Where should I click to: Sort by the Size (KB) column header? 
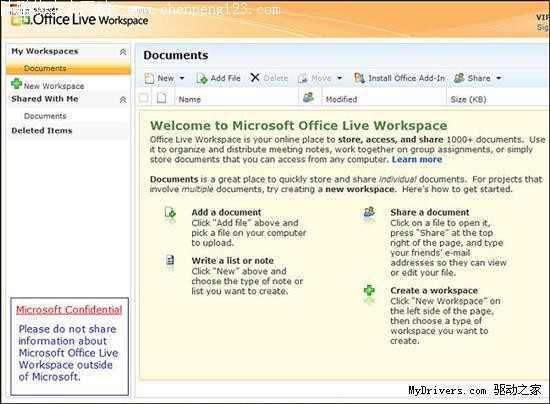click(468, 100)
